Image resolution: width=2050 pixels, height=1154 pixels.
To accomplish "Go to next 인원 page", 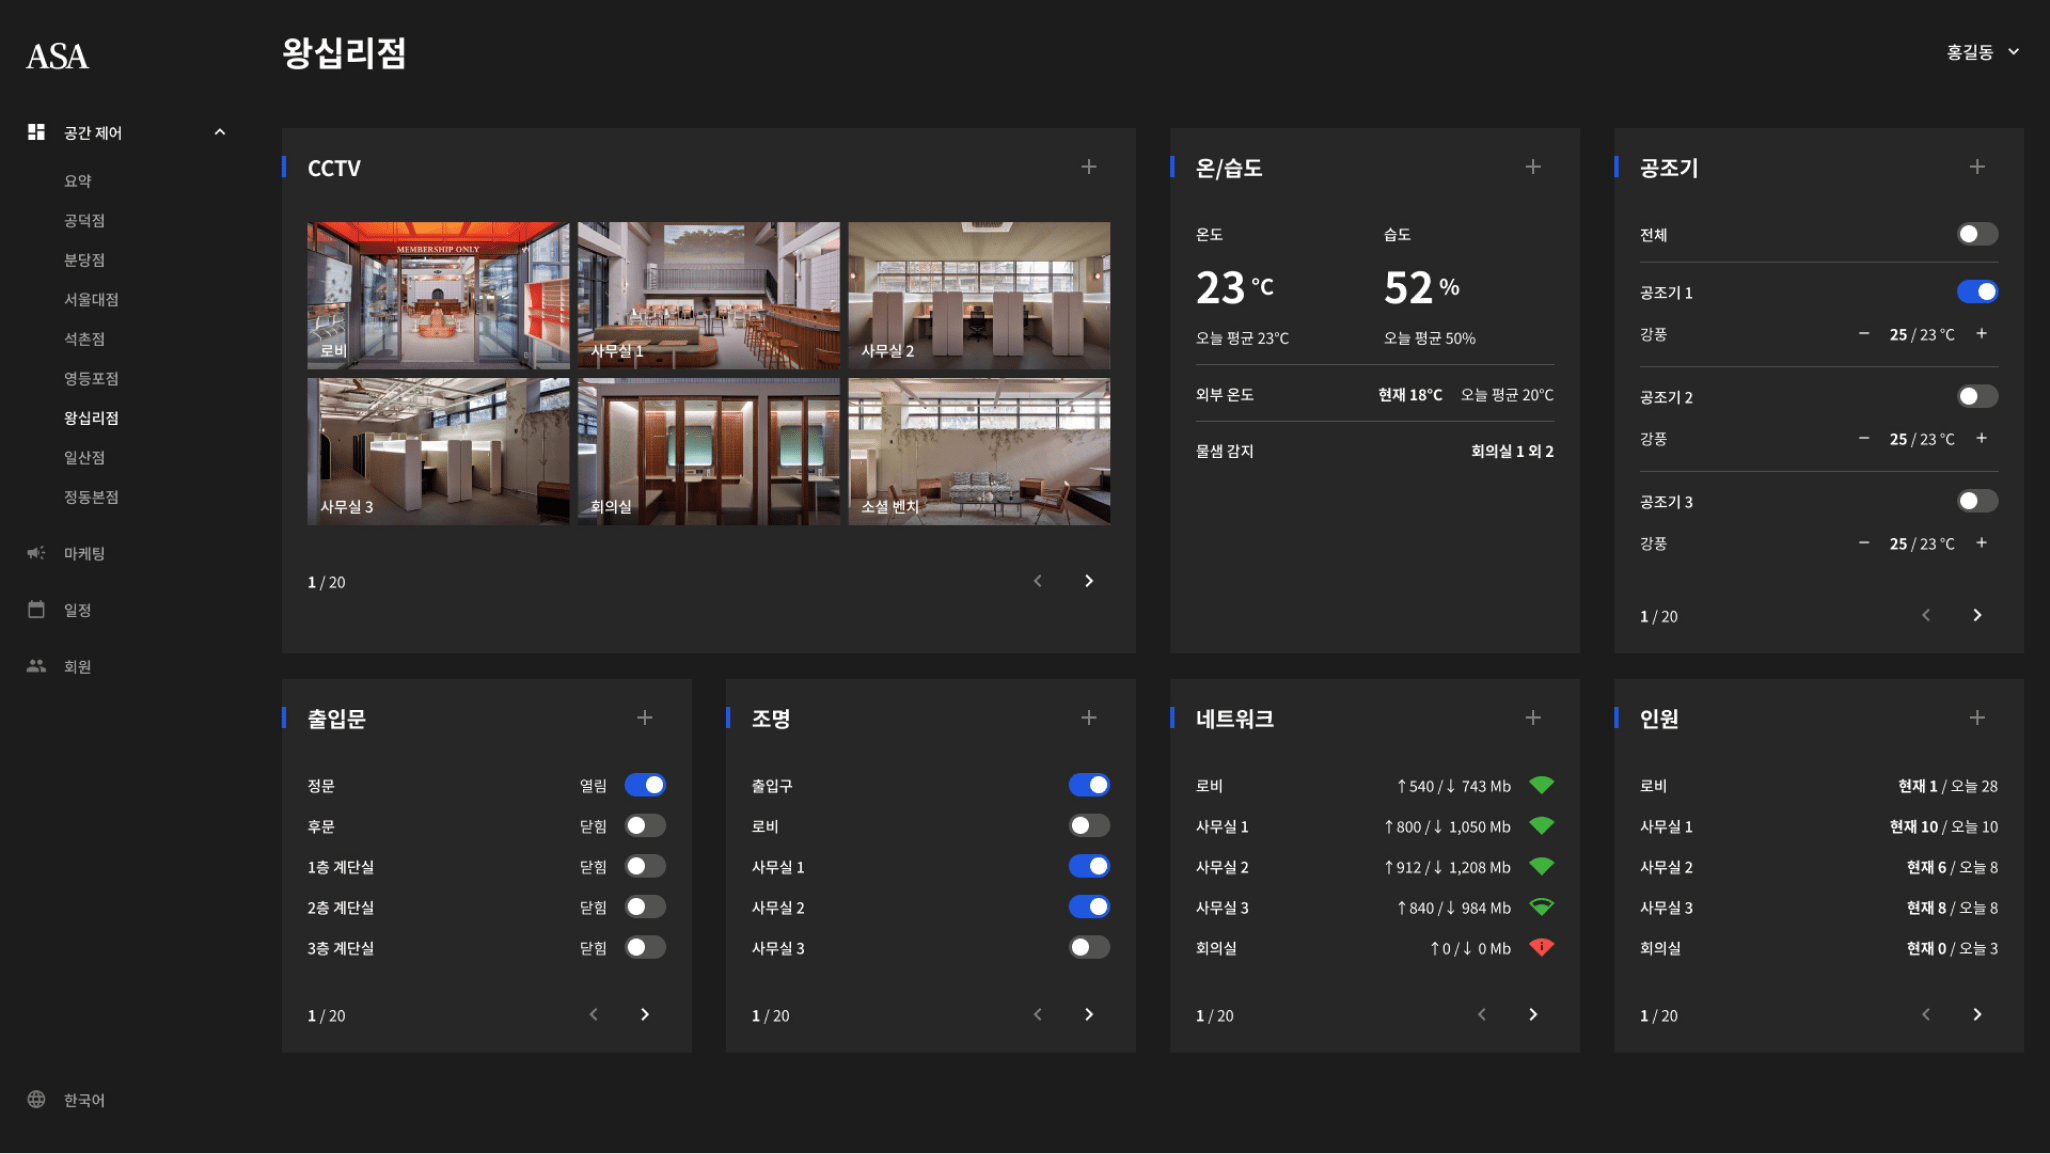I will (x=1977, y=1014).
